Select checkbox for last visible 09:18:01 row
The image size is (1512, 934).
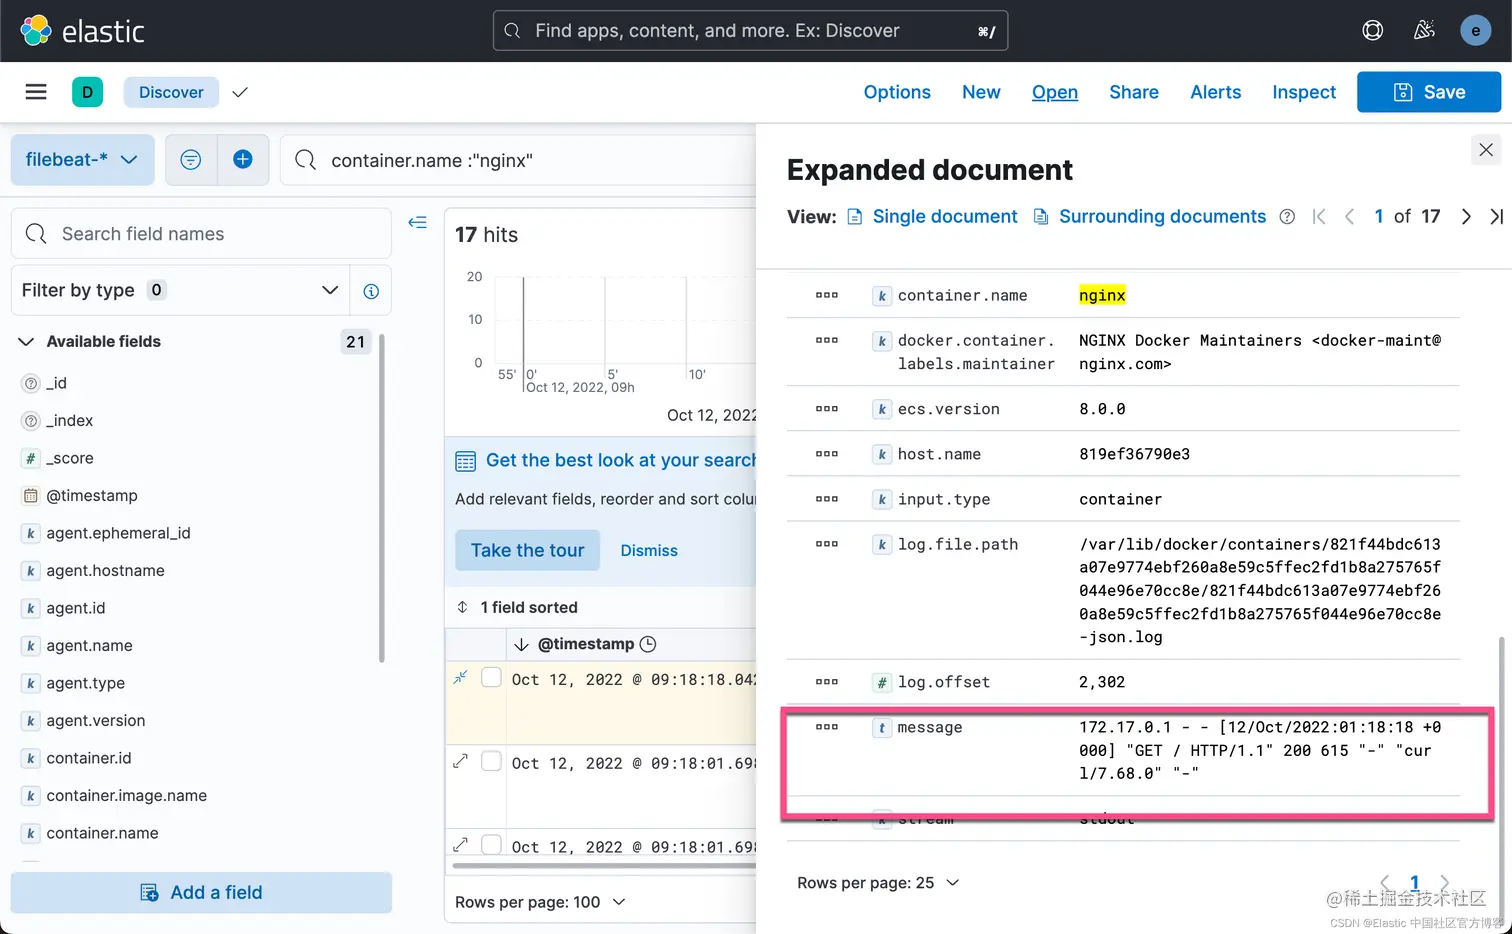(x=491, y=845)
